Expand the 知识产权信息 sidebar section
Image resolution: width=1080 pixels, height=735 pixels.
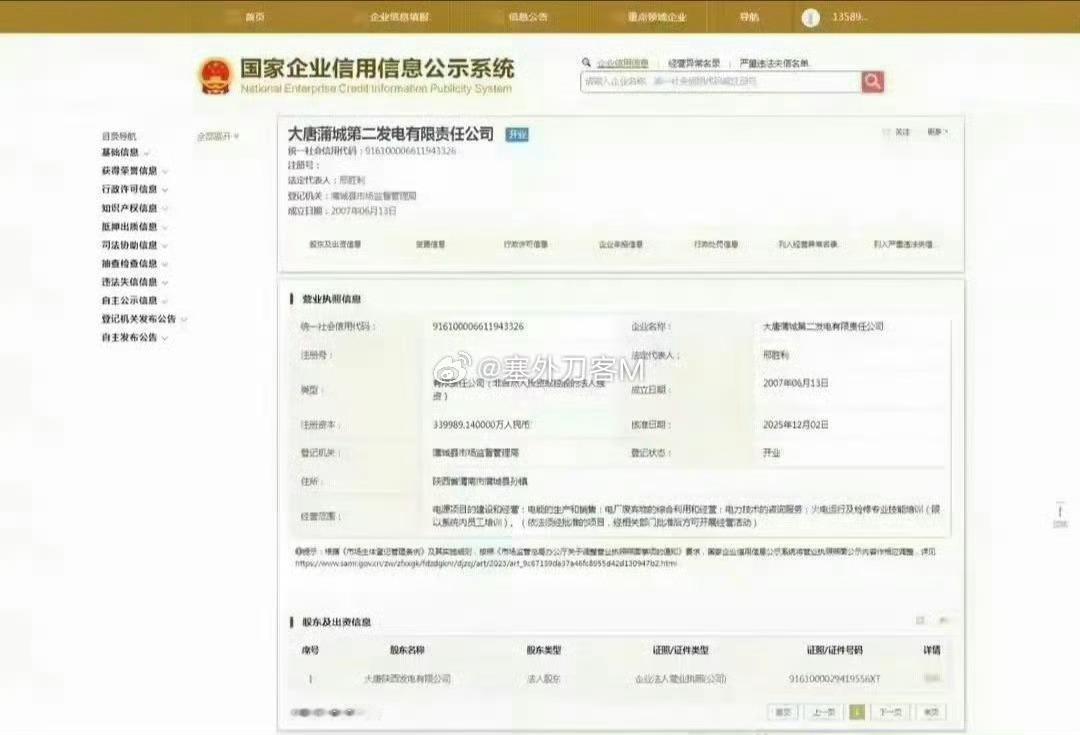pos(134,208)
